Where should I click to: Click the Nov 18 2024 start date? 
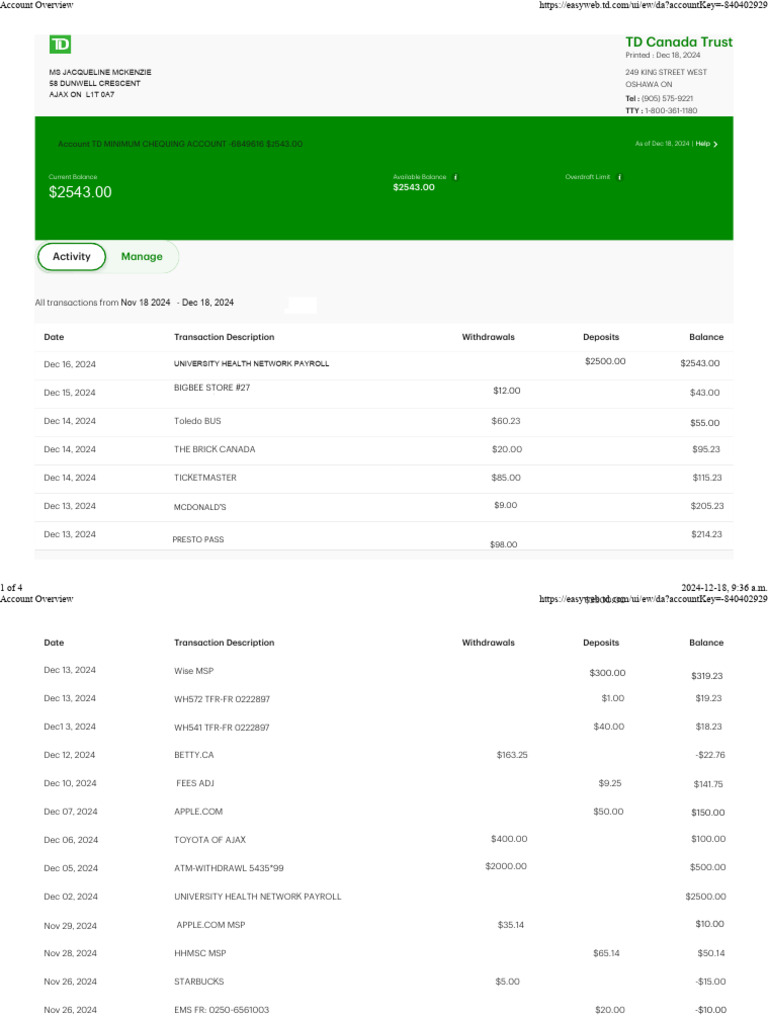(145, 302)
